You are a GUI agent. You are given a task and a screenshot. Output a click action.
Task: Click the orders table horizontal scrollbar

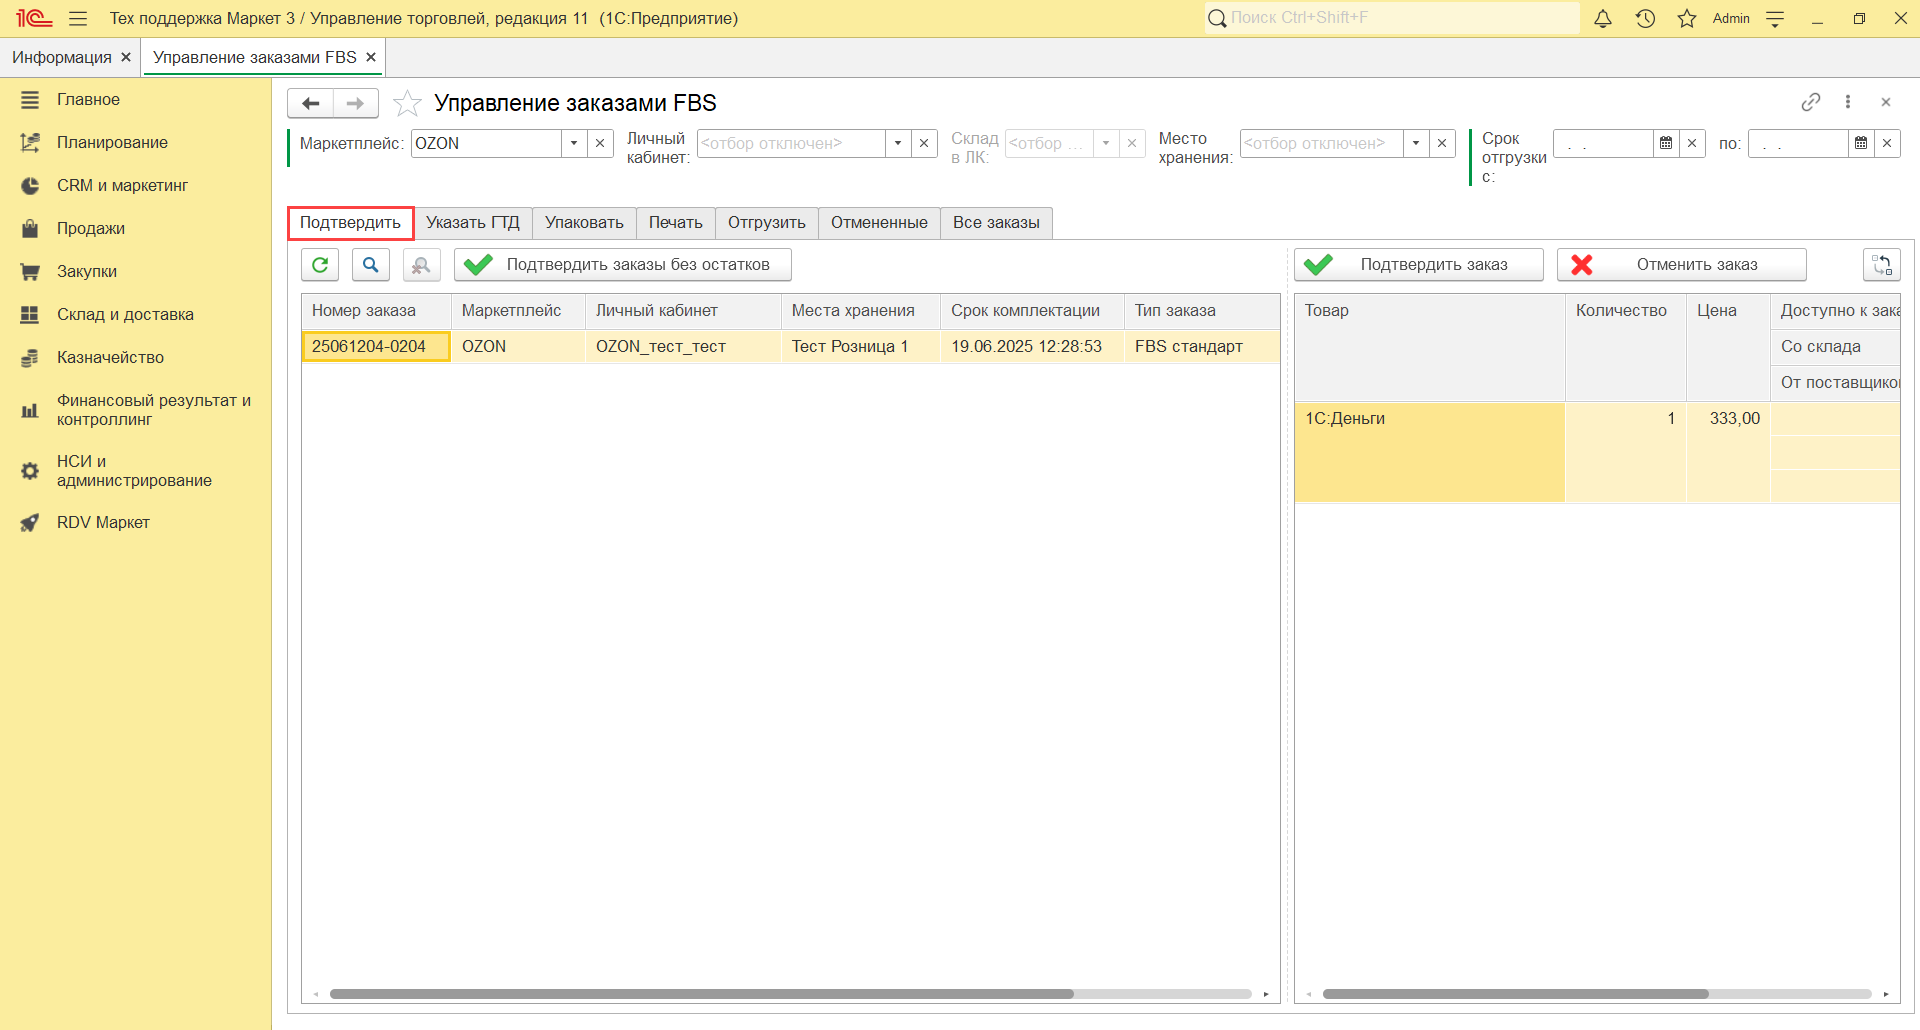pyautogui.click(x=700, y=994)
